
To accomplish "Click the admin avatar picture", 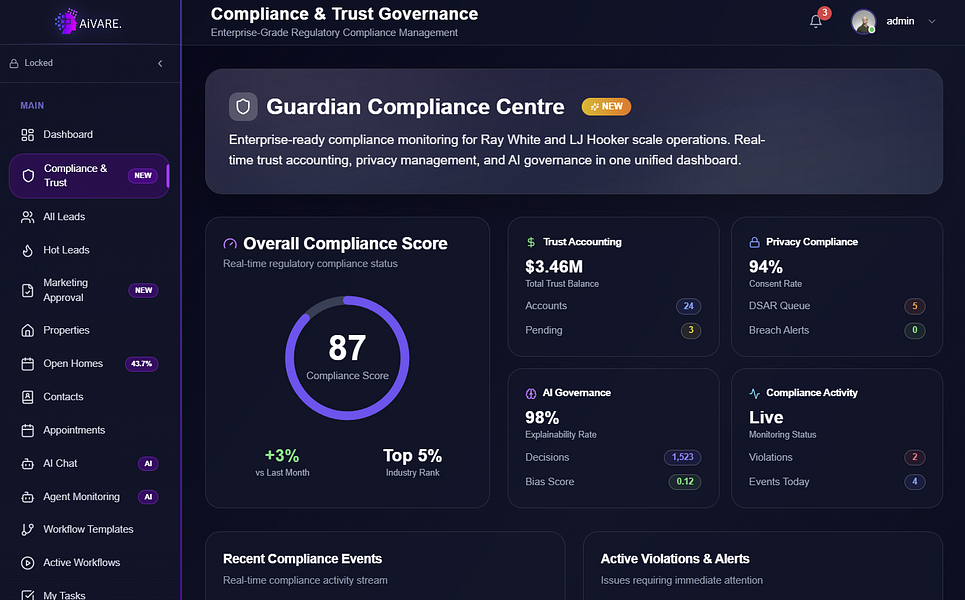I will pyautogui.click(x=863, y=22).
